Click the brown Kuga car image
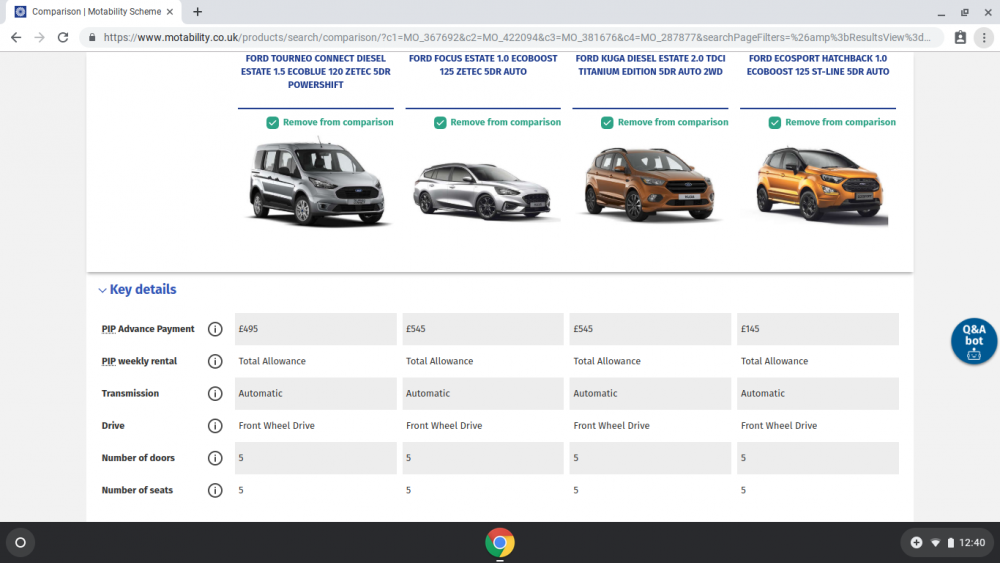The width and height of the screenshot is (1000, 563). (x=649, y=184)
